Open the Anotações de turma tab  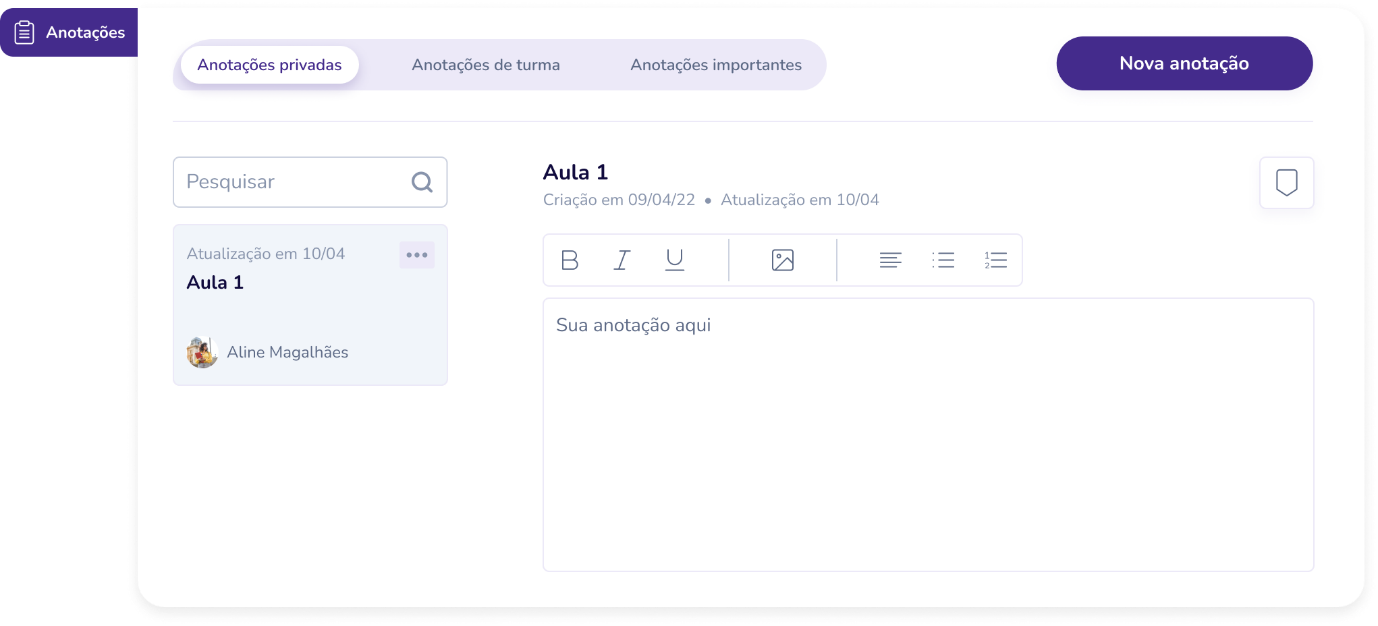pos(485,65)
